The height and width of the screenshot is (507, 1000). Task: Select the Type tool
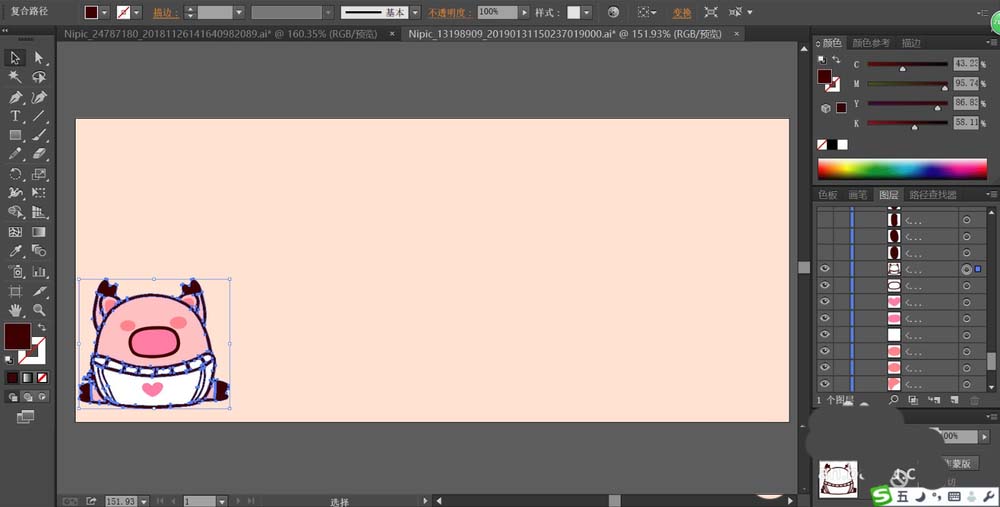point(15,116)
